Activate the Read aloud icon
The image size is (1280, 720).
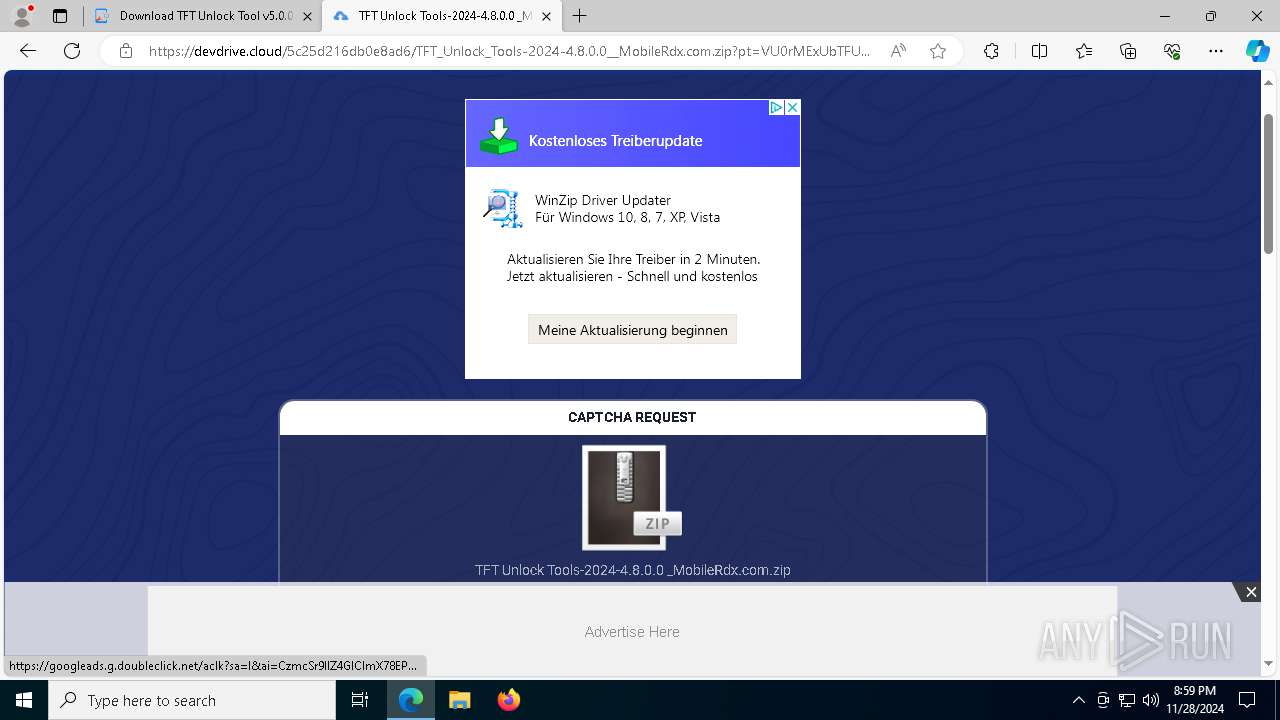[x=898, y=51]
